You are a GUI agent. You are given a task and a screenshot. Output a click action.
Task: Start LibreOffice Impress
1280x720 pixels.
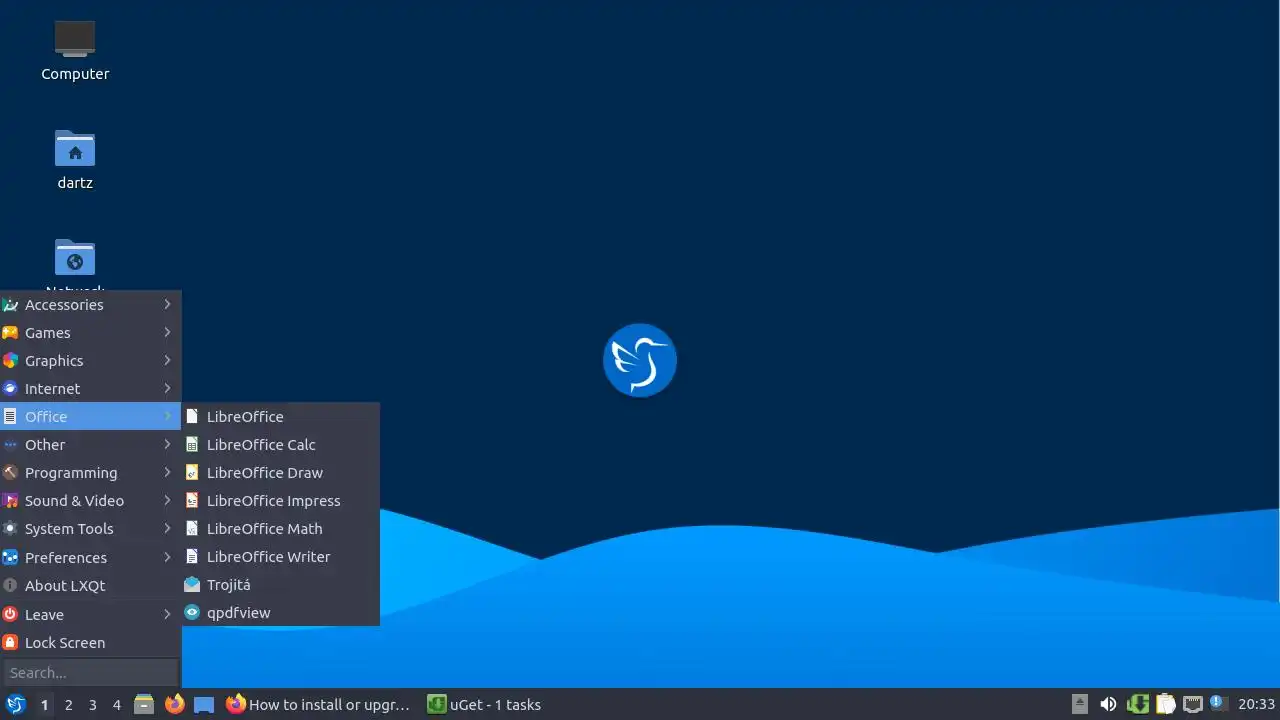[x=280, y=501]
